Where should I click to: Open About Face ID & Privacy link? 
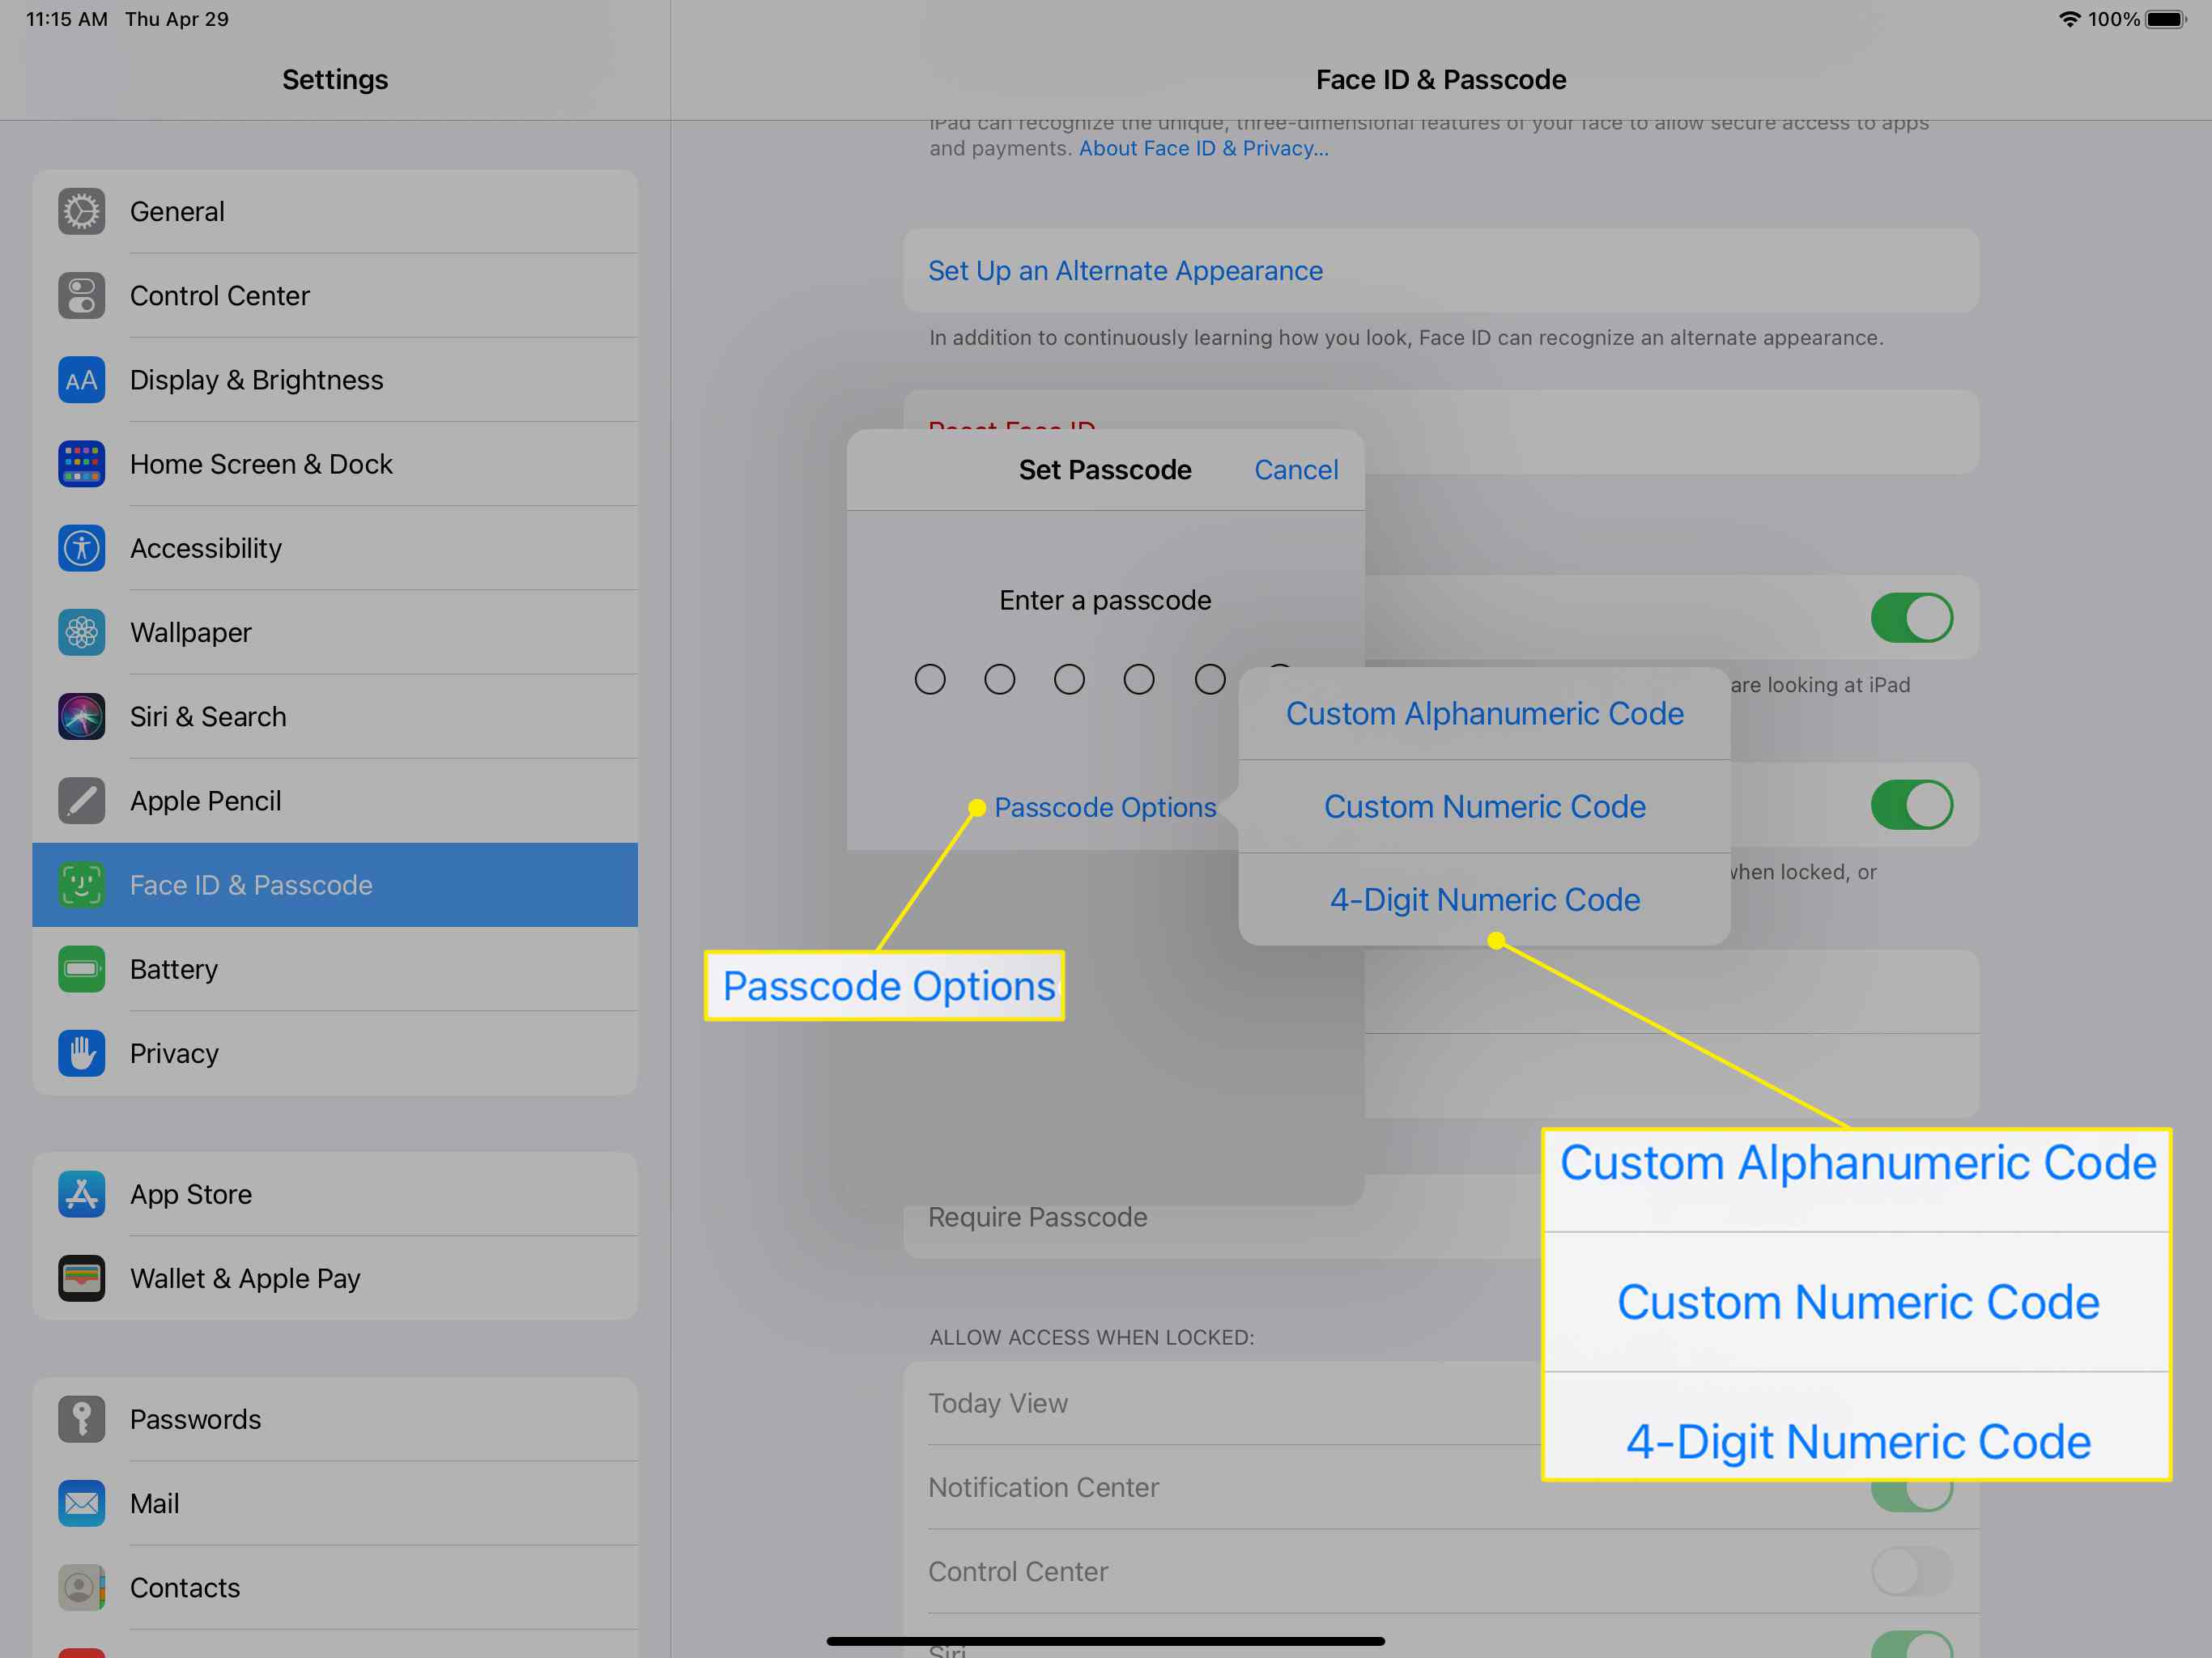[x=1203, y=148]
